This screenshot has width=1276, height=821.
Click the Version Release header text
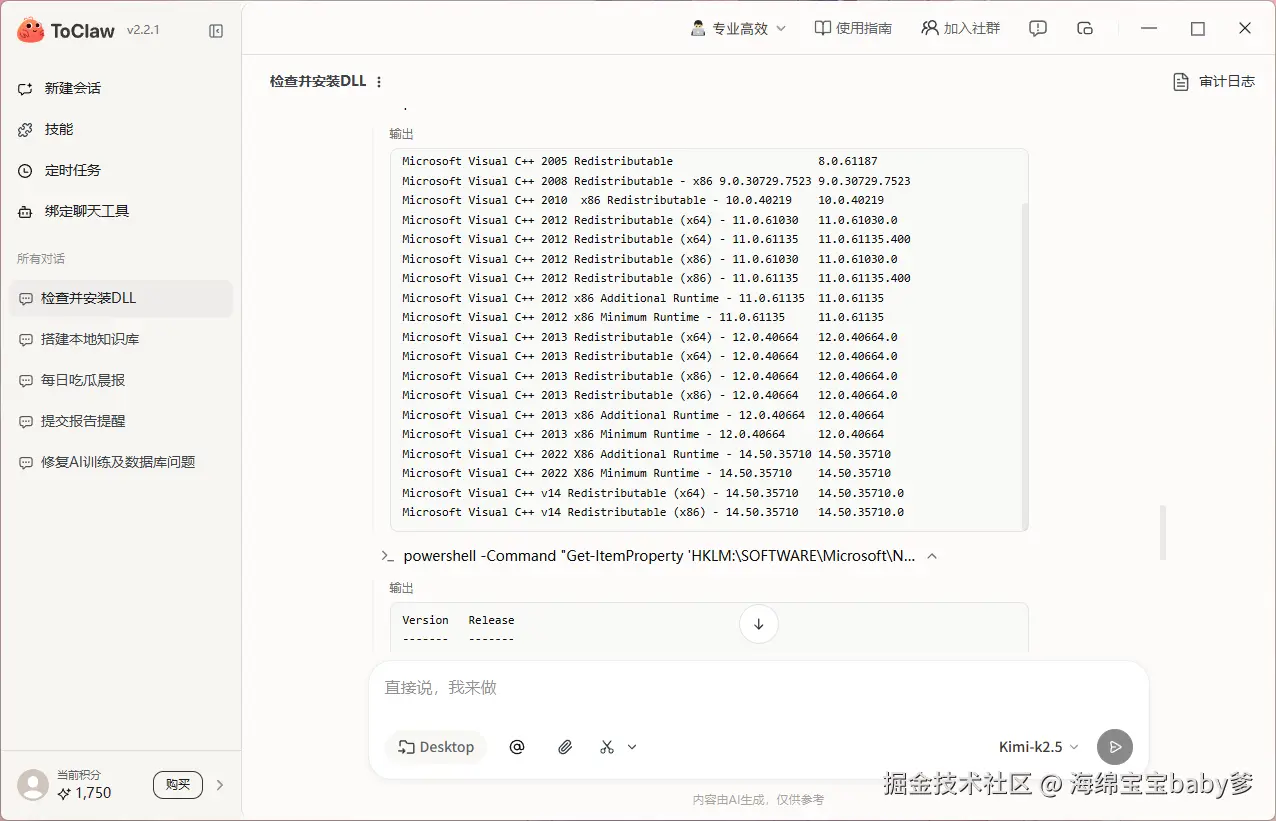[458, 620]
